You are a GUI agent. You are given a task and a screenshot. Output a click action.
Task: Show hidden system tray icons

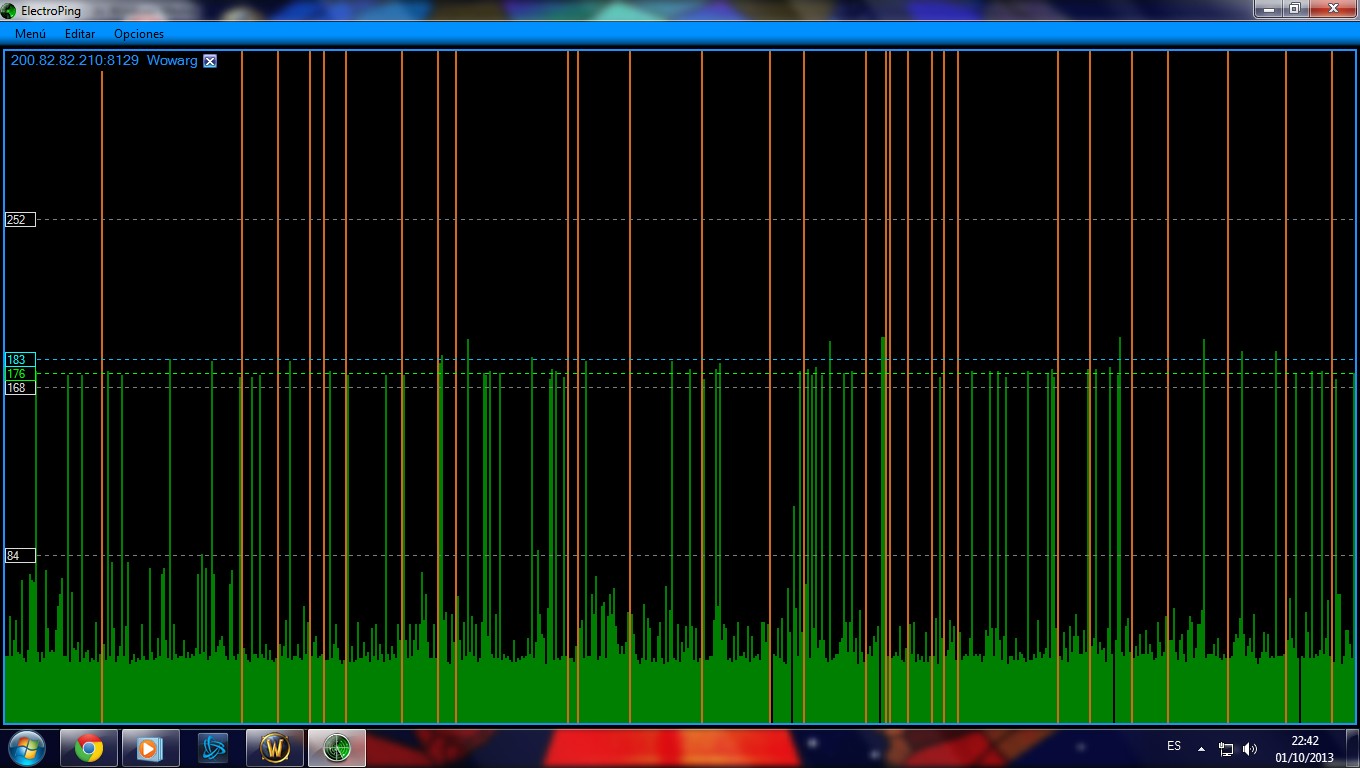point(1201,748)
